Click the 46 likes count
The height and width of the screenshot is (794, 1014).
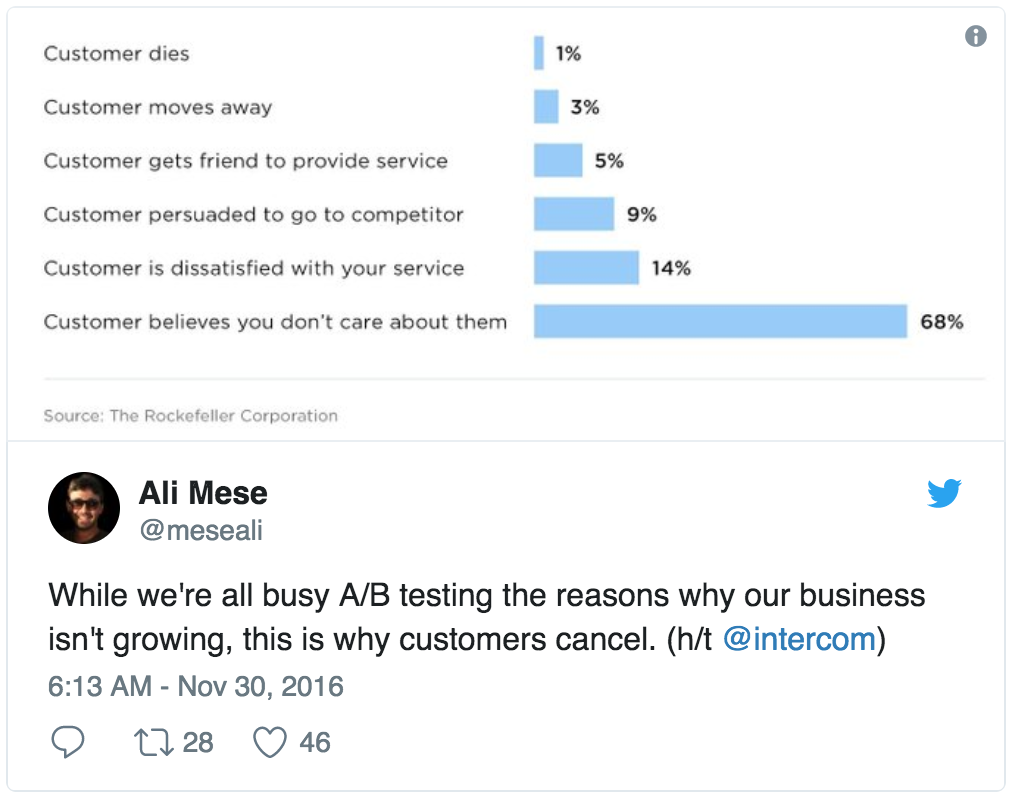(x=315, y=742)
